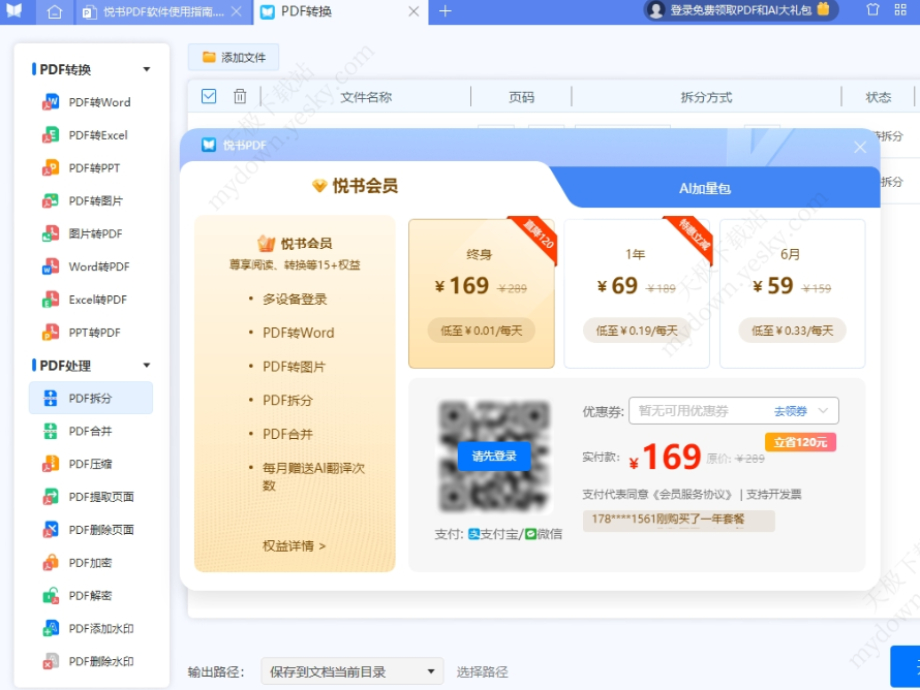Click 支持开发票 text
The height and width of the screenshot is (690, 920).
point(774,495)
